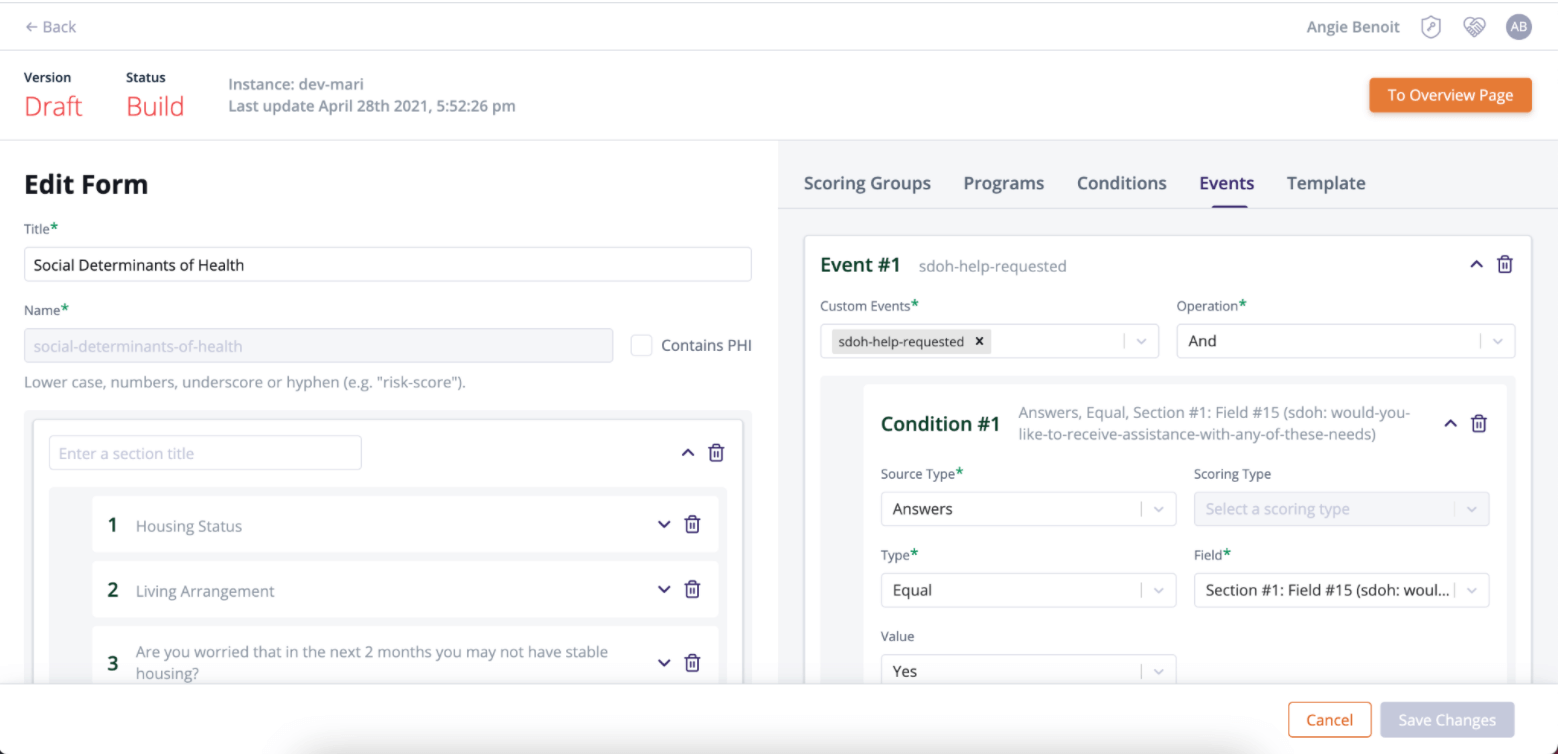The width and height of the screenshot is (1560, 756).
Task: Expand the Housing Status field
Action: click(x=663, y=524)
